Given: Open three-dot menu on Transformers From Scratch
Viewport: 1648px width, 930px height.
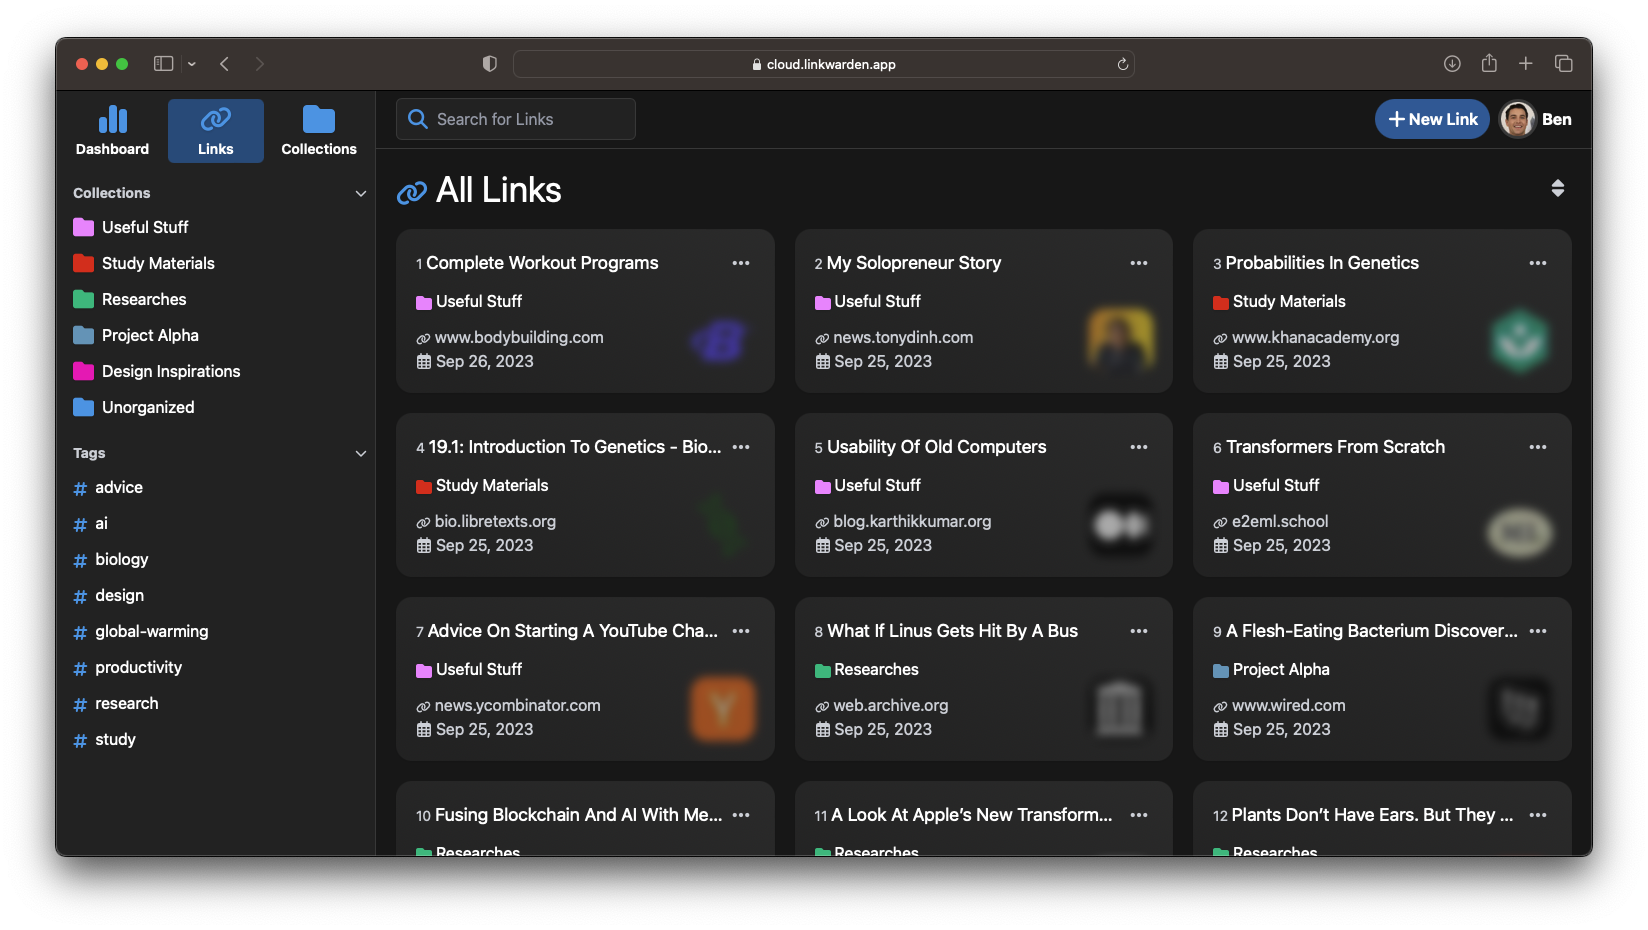Looking at the screenshot, I should tap(1537, 447).
